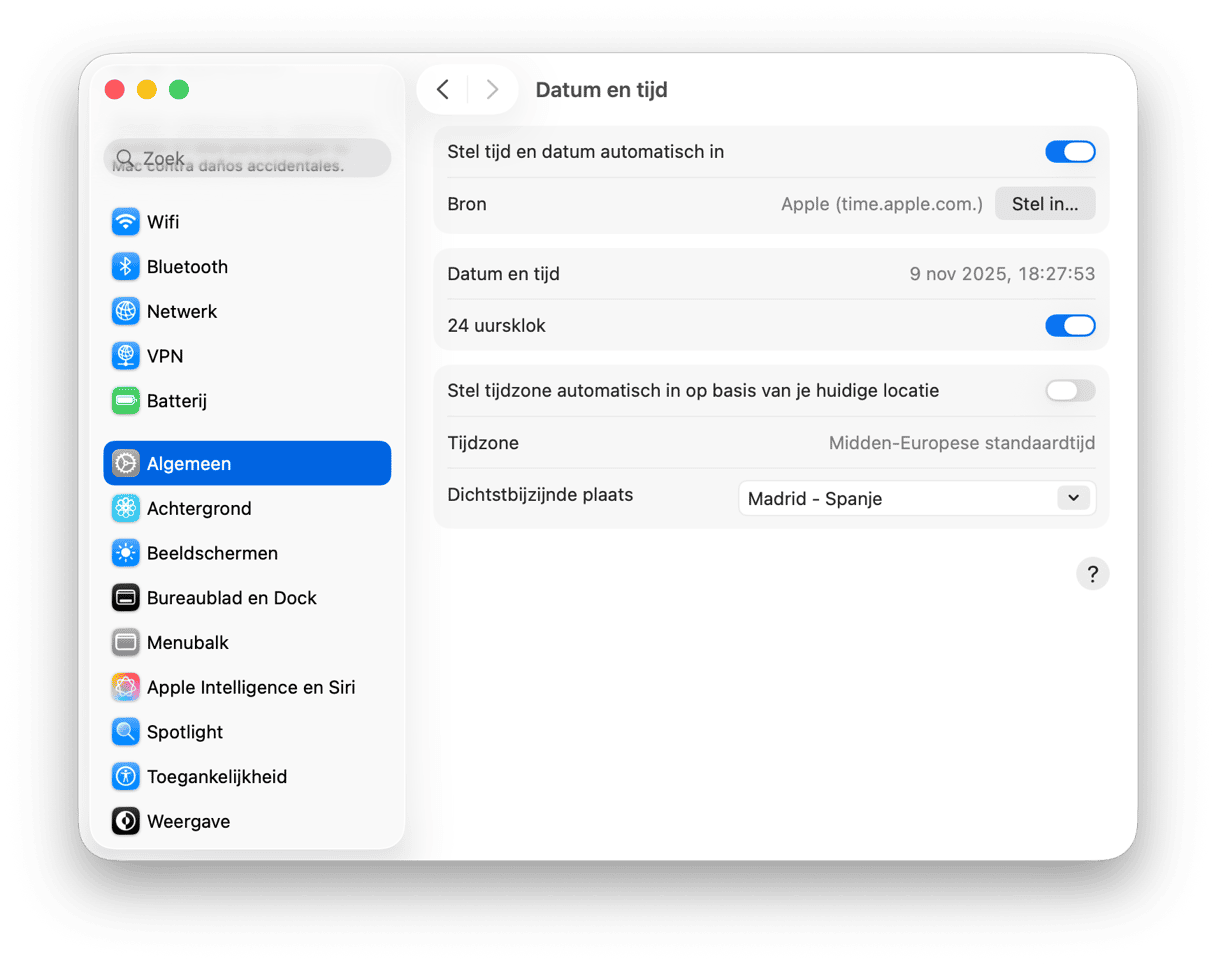Select Algemeen in the sidebar
The height and width of the screenshot is (964, 1216).
[x=247, y=464]
